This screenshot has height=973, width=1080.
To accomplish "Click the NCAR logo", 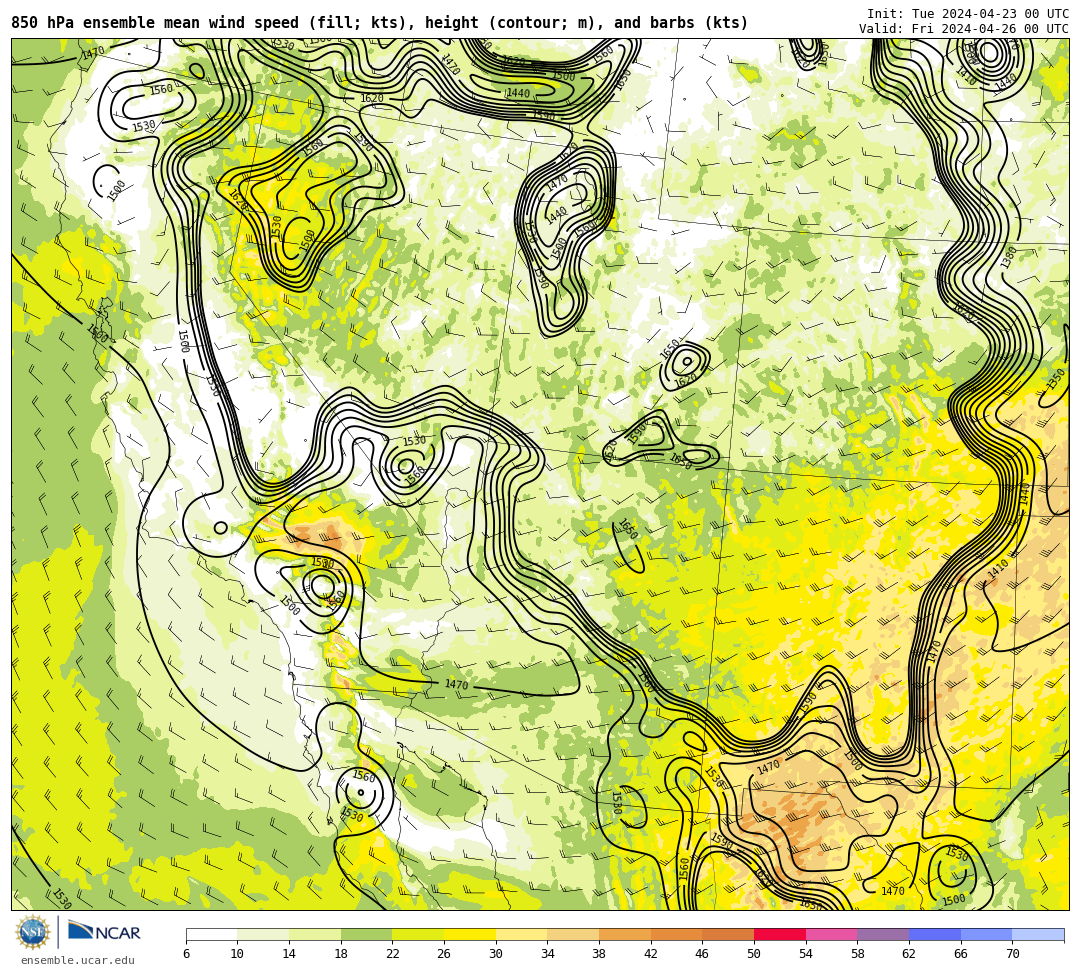I will [104, 932].
